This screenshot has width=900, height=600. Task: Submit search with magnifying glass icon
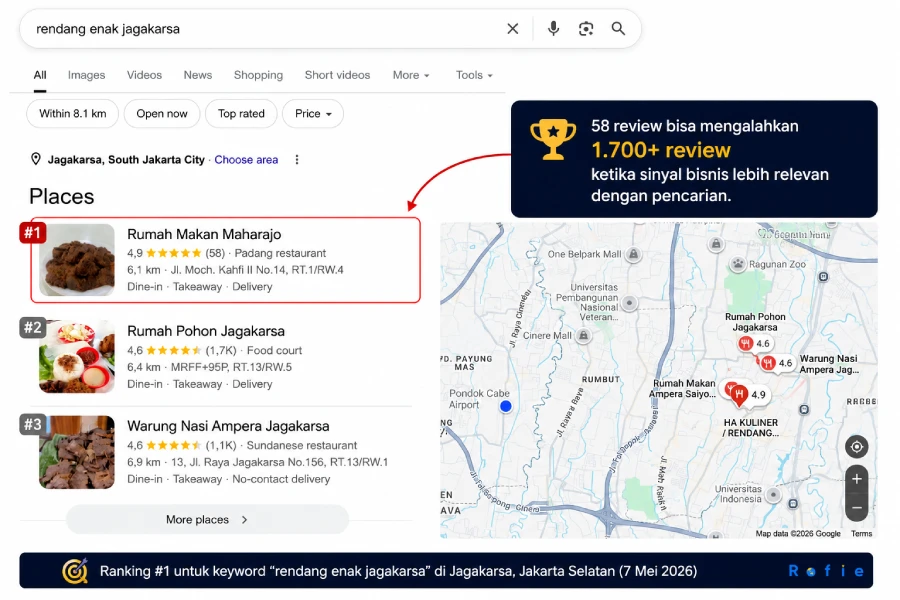(x=618, y=29)
